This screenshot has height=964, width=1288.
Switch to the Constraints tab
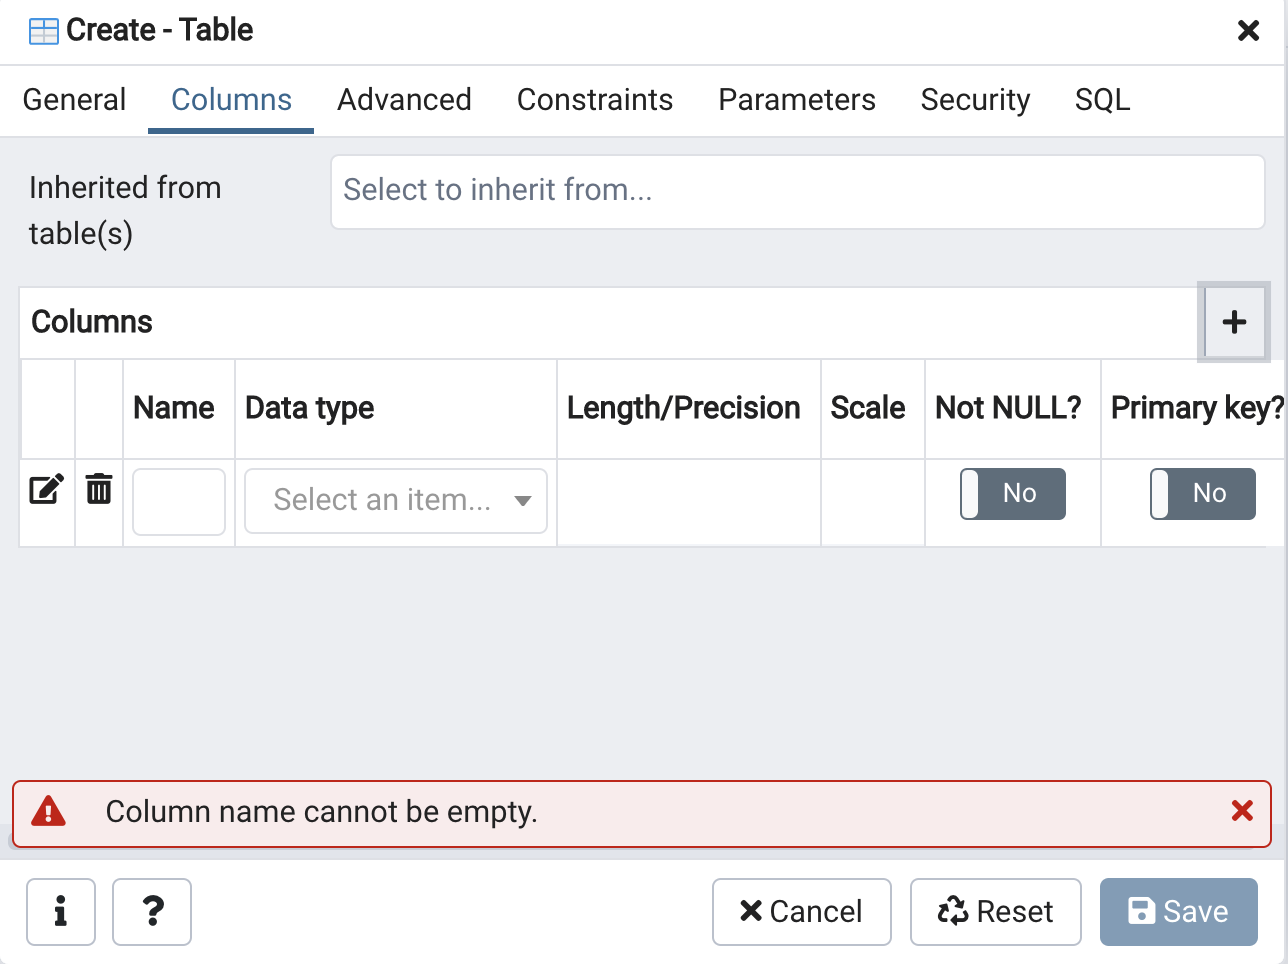click(x=594, y=100)
